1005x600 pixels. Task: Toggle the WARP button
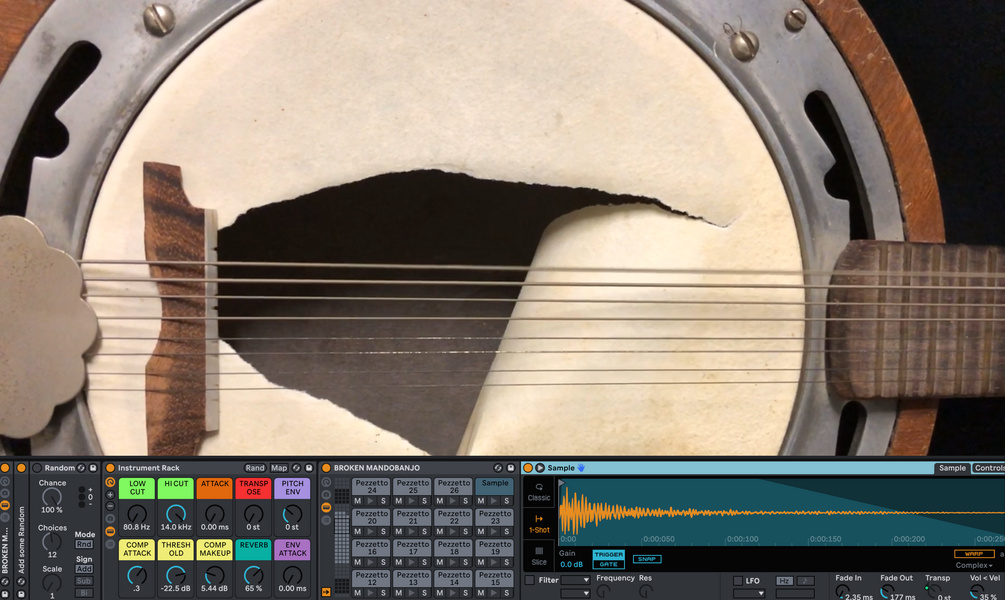coord(974,553)
